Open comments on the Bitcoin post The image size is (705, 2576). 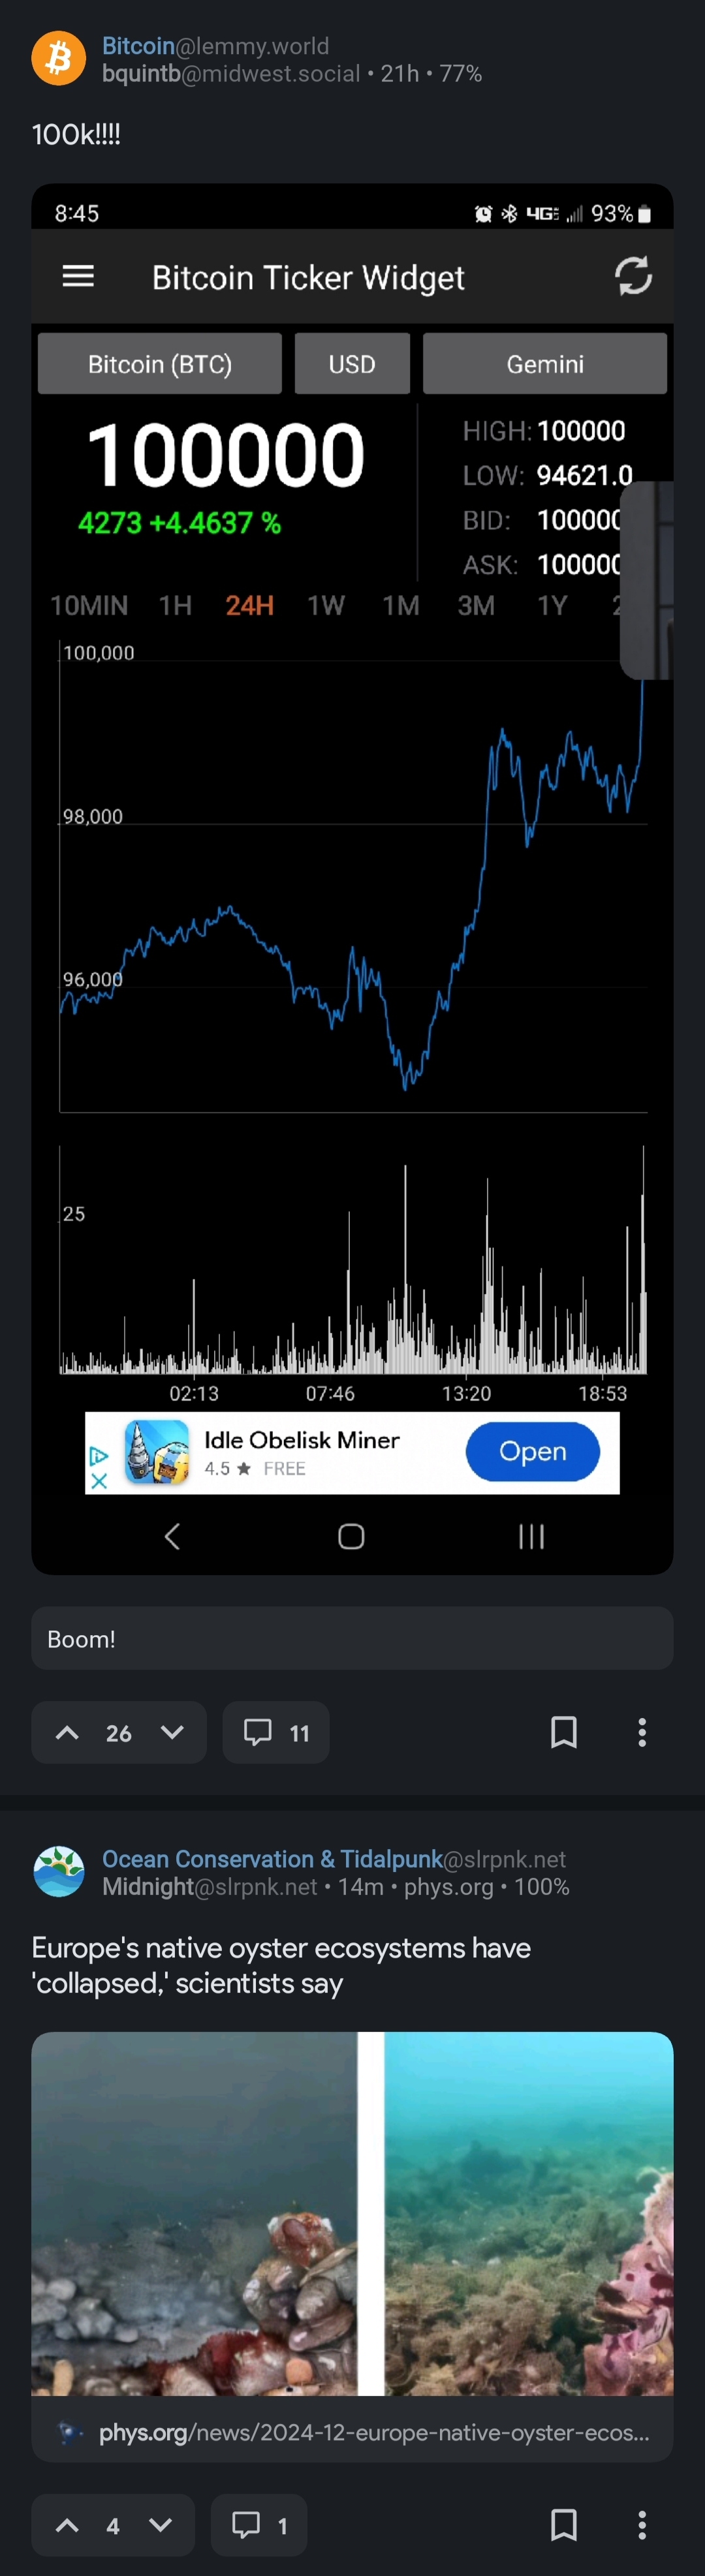pyautogui.click(x=276, y=1732)
